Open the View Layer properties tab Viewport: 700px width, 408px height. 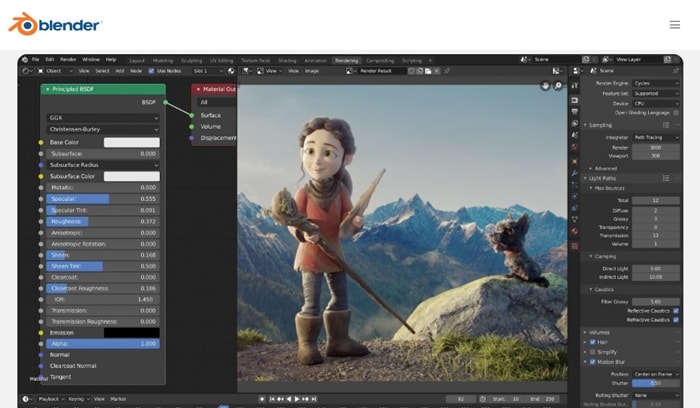click(575, 123)
